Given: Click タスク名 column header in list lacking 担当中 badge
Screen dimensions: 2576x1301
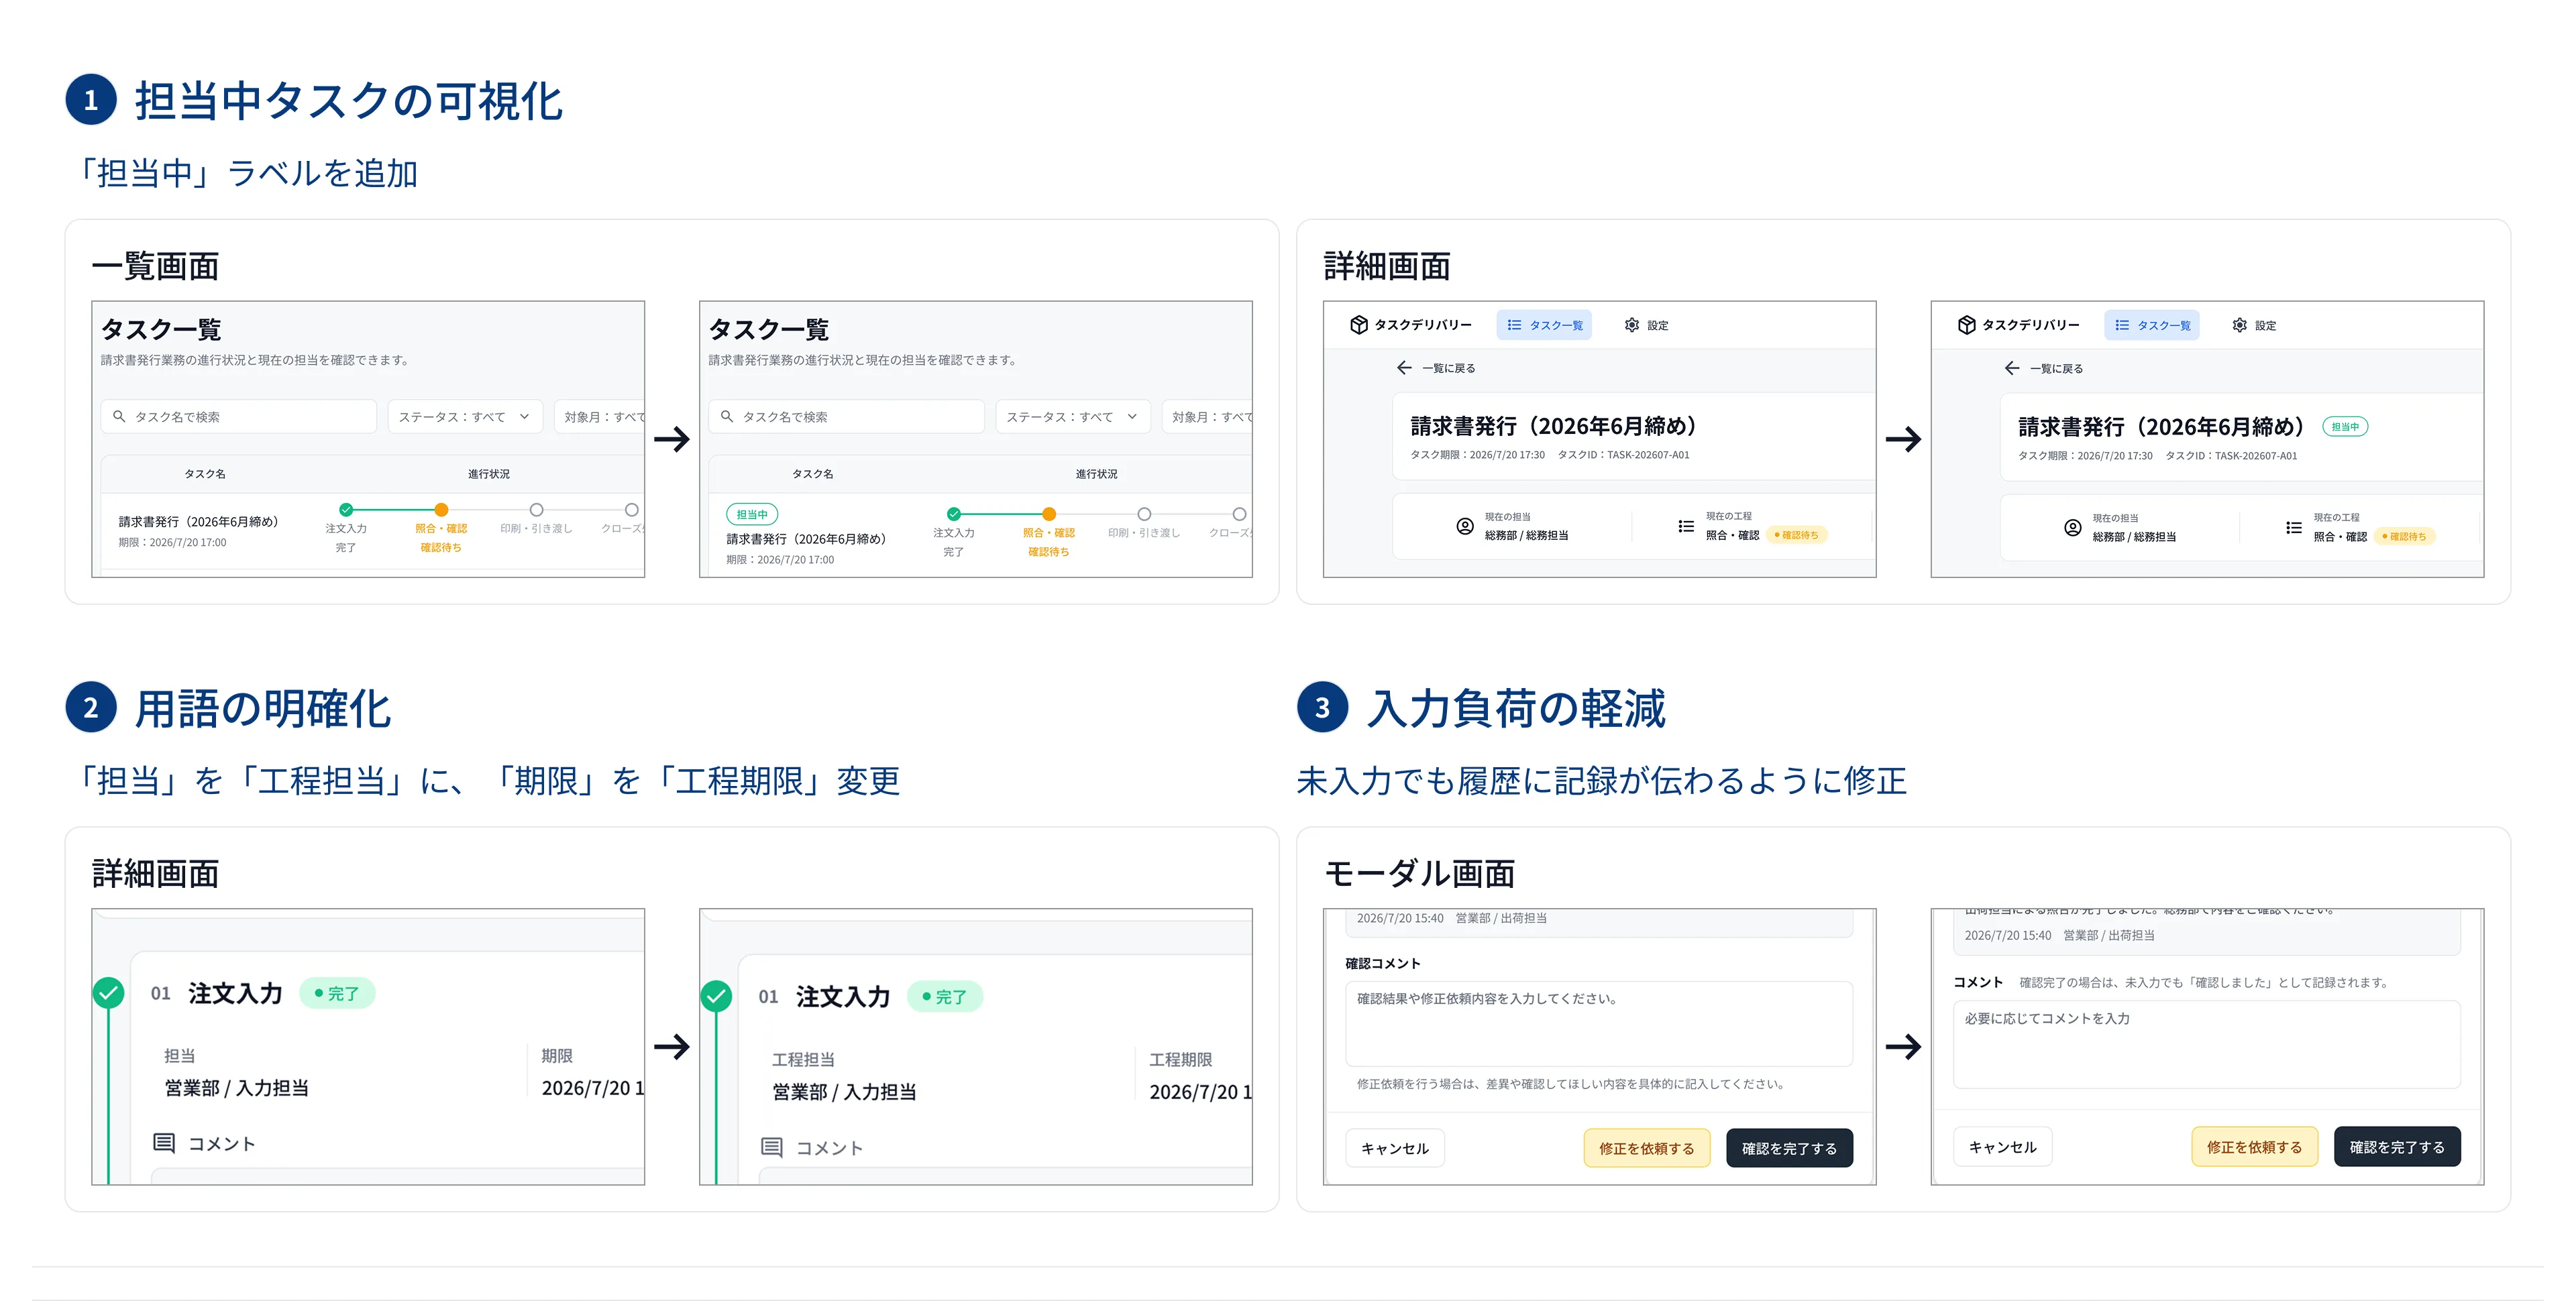Looking at the screenshot, I should 205,474.
